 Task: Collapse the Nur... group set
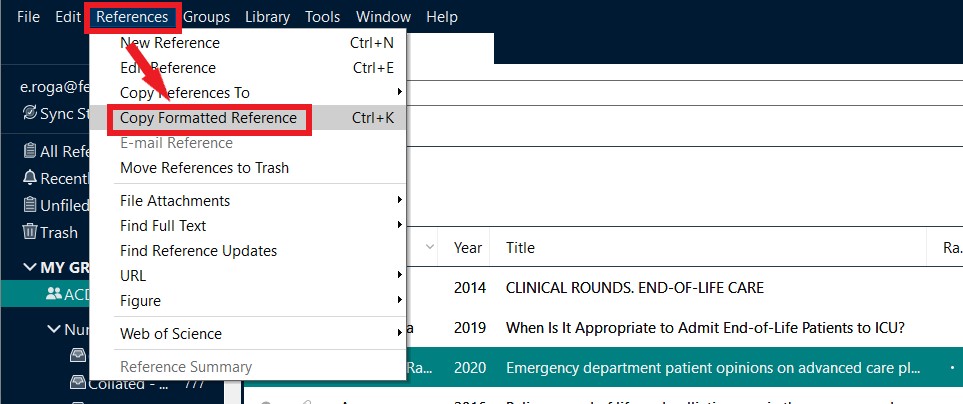(x=54, y=329)
